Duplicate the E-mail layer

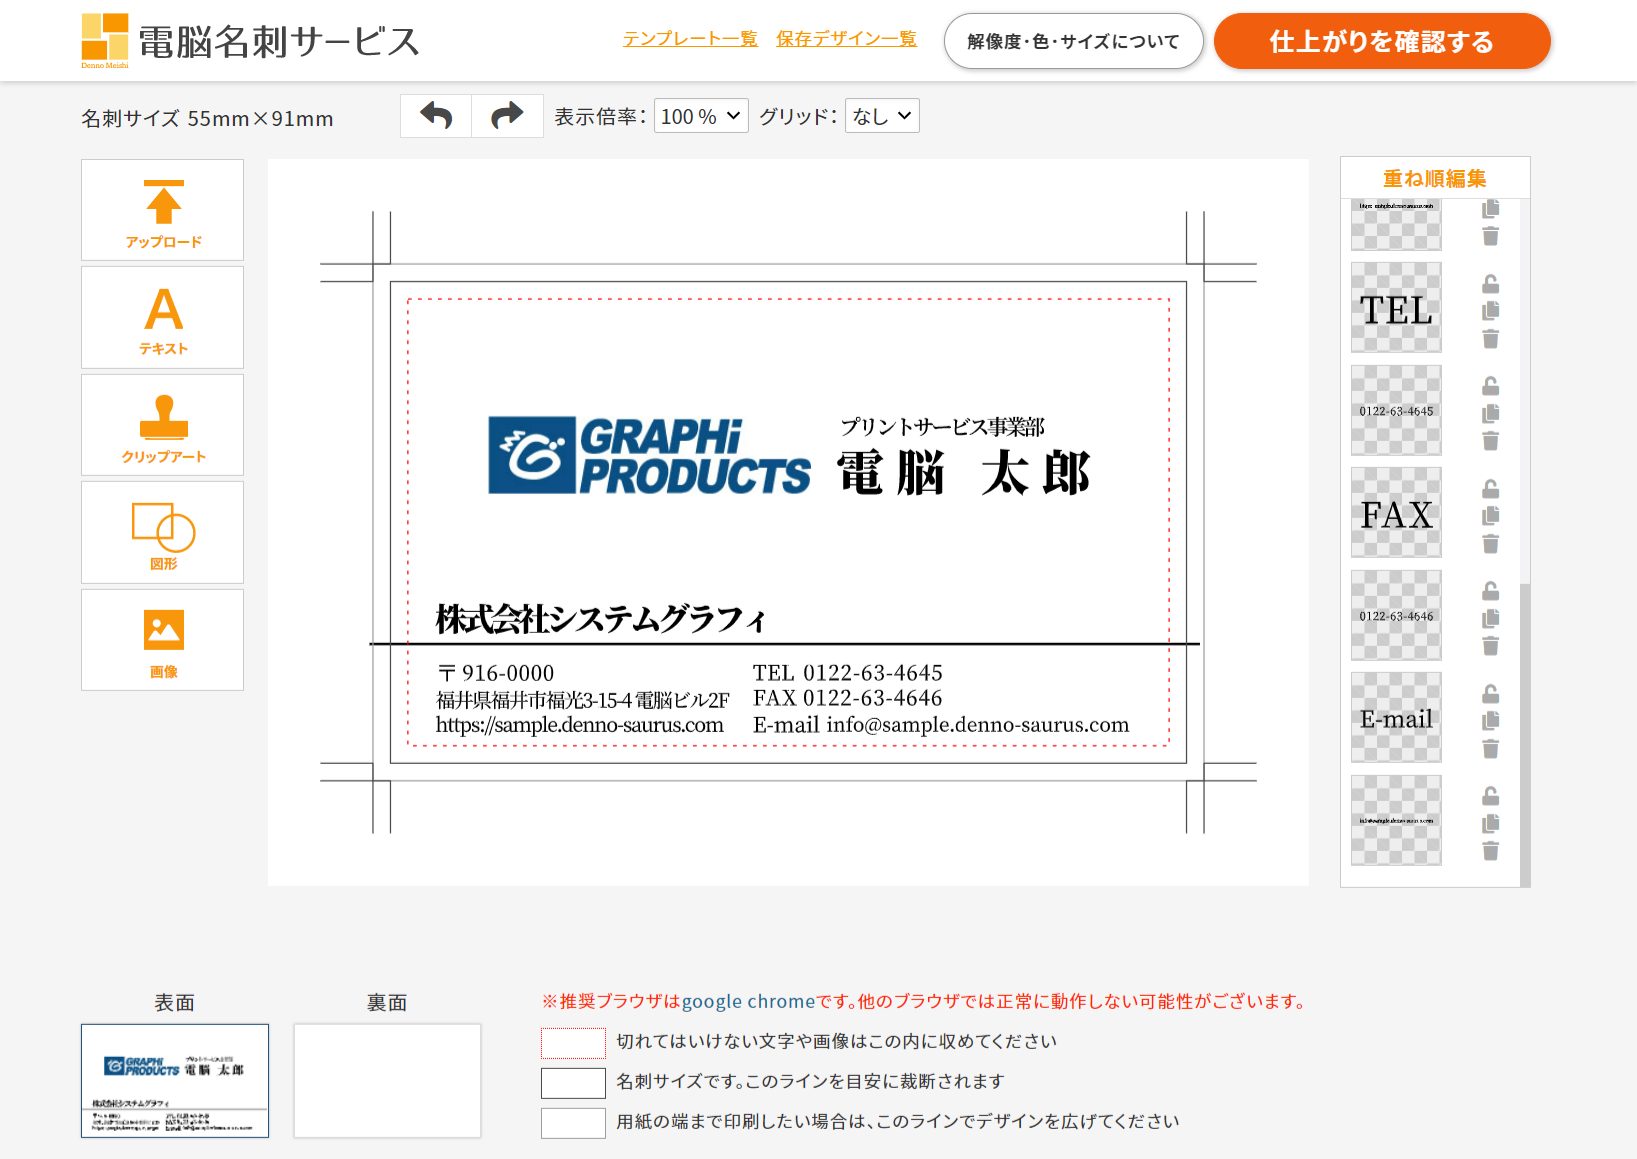click(x=1490, y=721)
